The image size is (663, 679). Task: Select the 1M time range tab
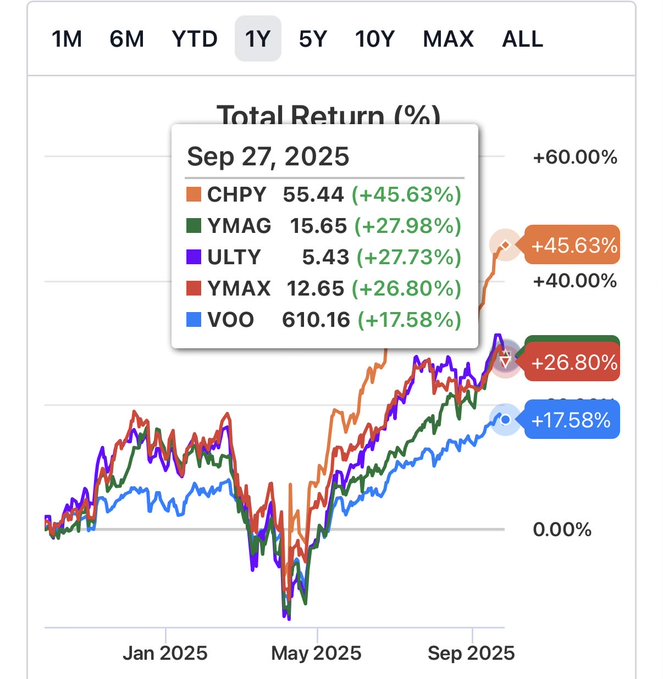coord(67,39)
